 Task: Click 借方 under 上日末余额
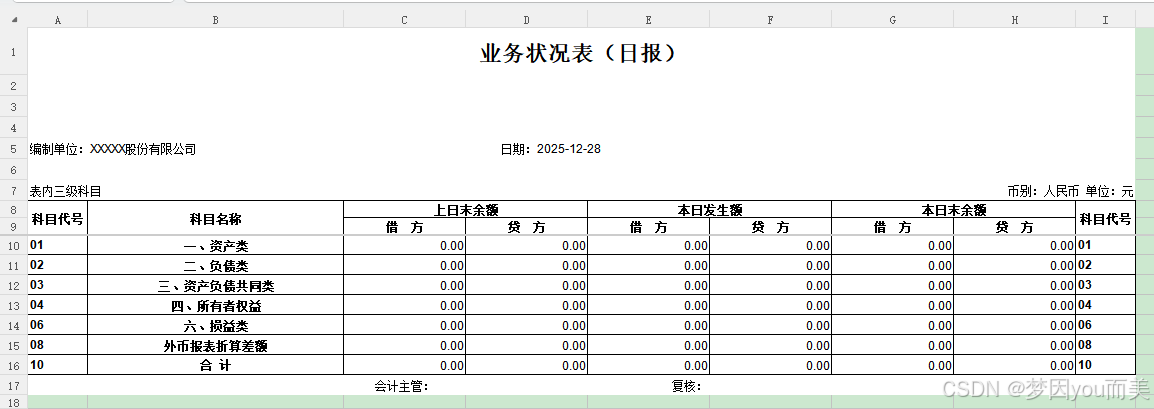[x=404, y=227]
